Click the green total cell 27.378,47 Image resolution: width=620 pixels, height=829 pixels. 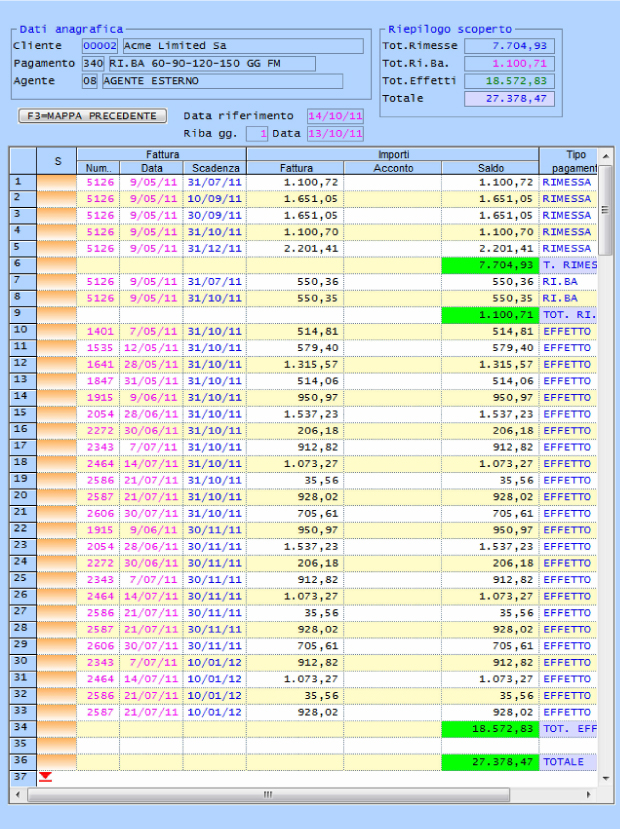point(490,762)
